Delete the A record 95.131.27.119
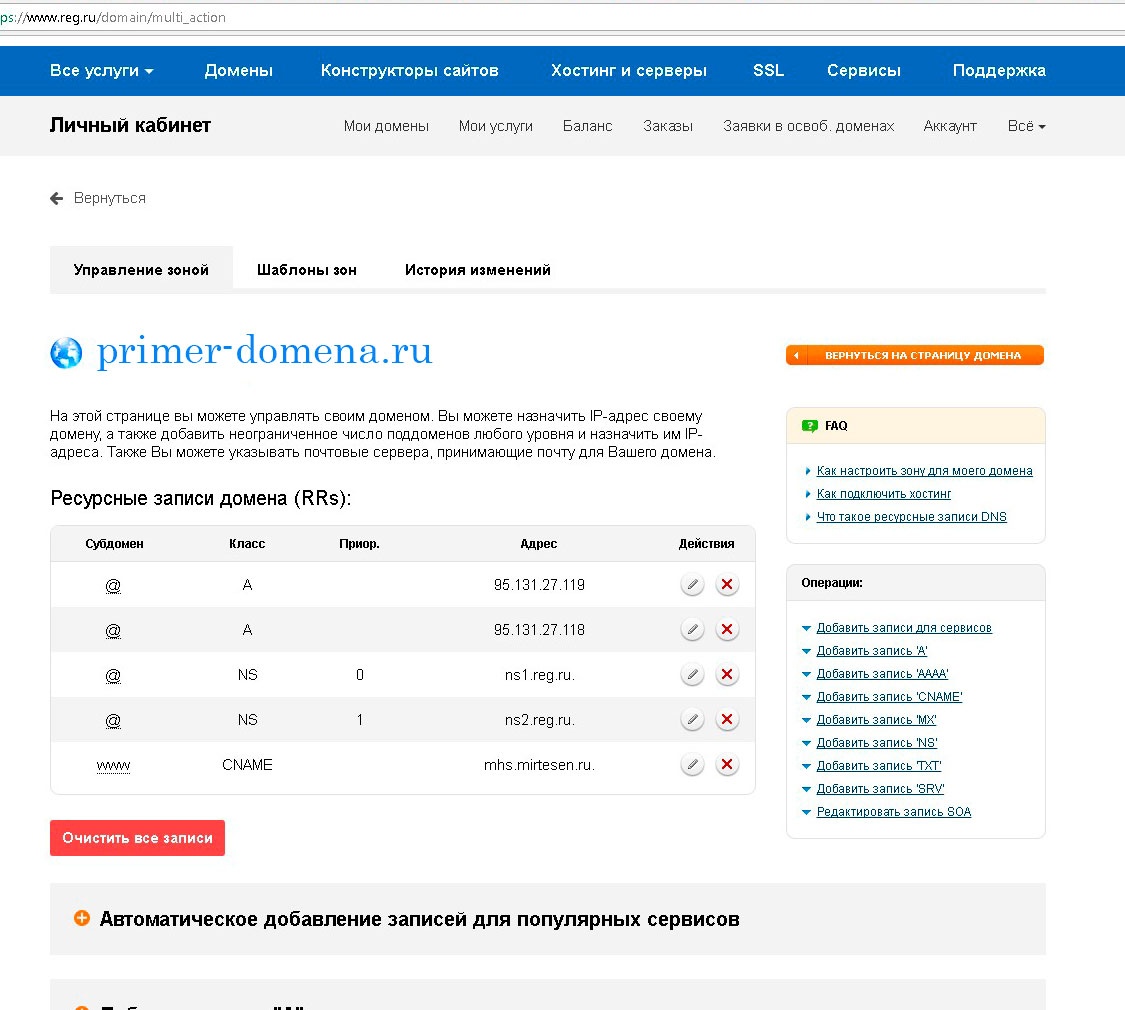Image resolution: width=1125 pixels, height=1010 pixels. click(727, 585)
